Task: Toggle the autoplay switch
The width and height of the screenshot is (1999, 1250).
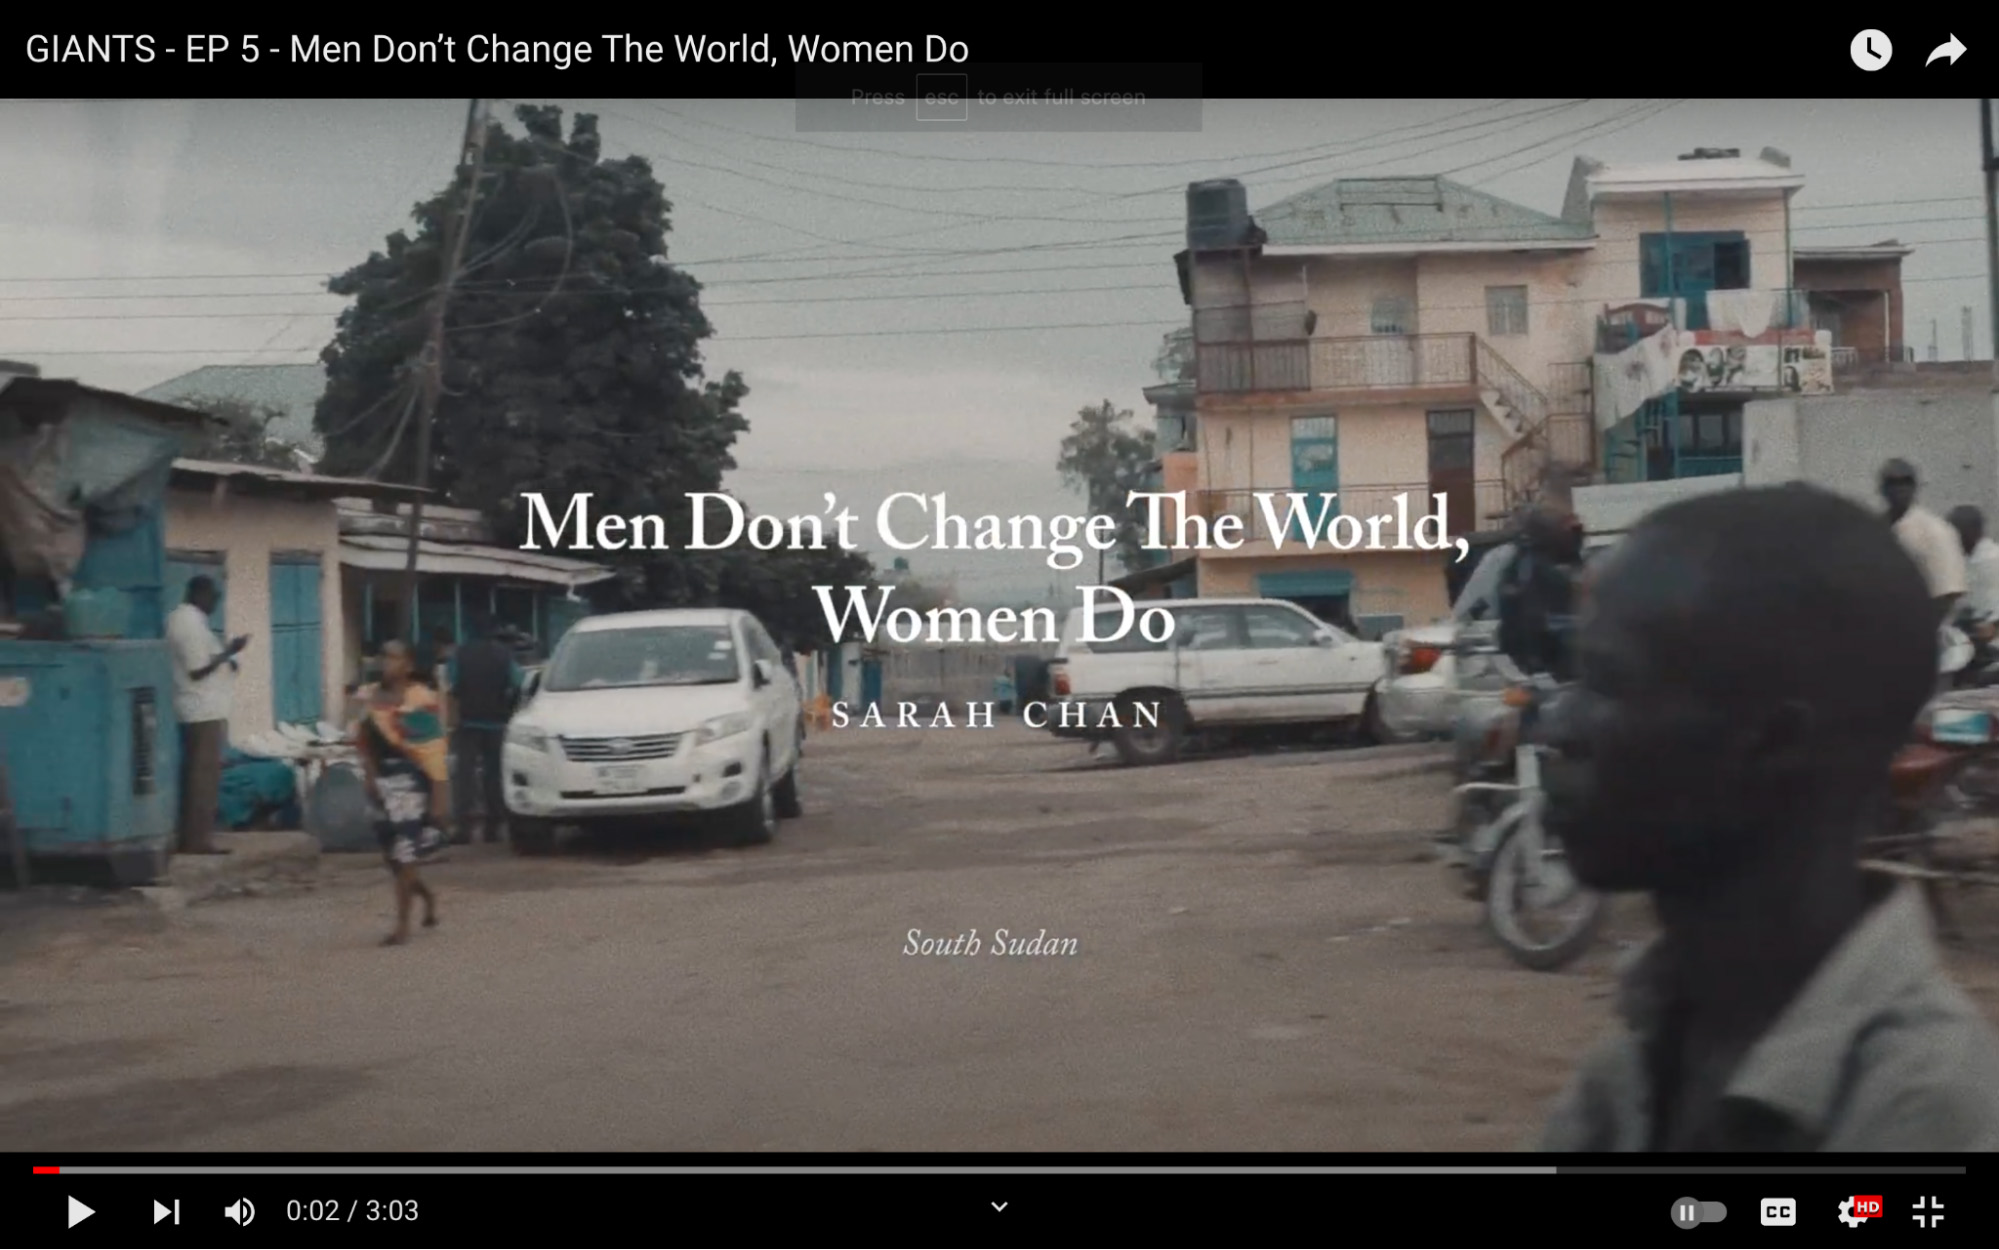Action: pos(1698,1212)
